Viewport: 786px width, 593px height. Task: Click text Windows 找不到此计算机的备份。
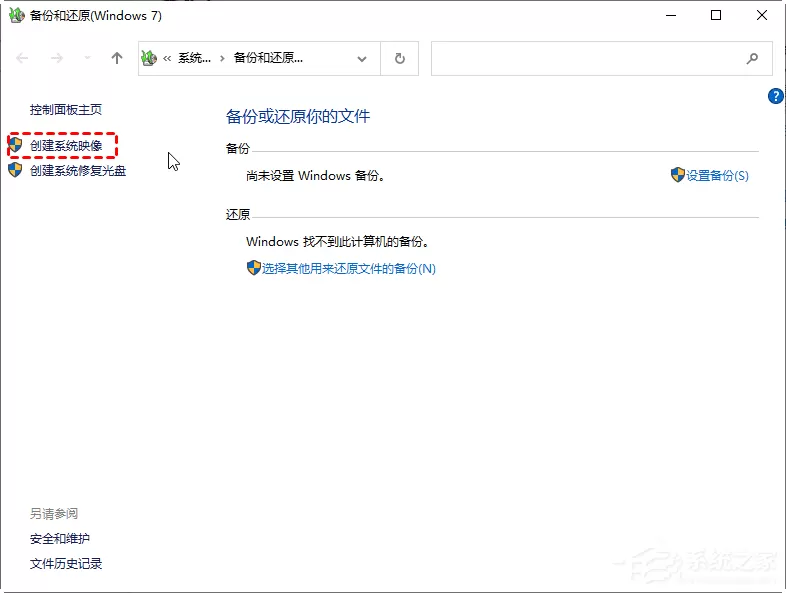338,242
